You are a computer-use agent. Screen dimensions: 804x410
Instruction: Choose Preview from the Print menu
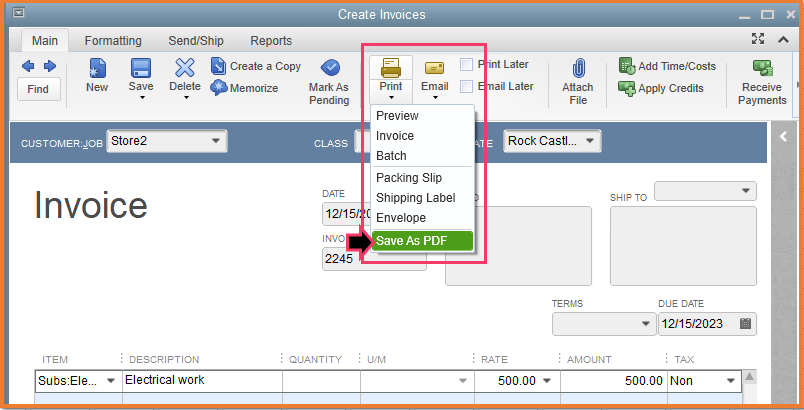point(423,116)
